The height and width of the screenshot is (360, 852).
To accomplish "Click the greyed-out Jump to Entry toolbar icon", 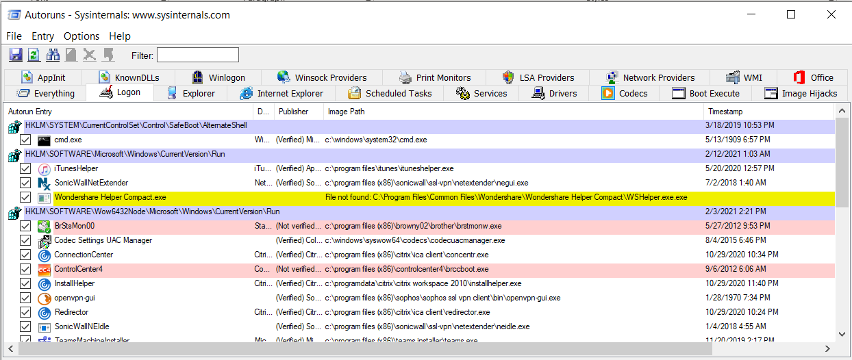I will (x=108, y=55).
